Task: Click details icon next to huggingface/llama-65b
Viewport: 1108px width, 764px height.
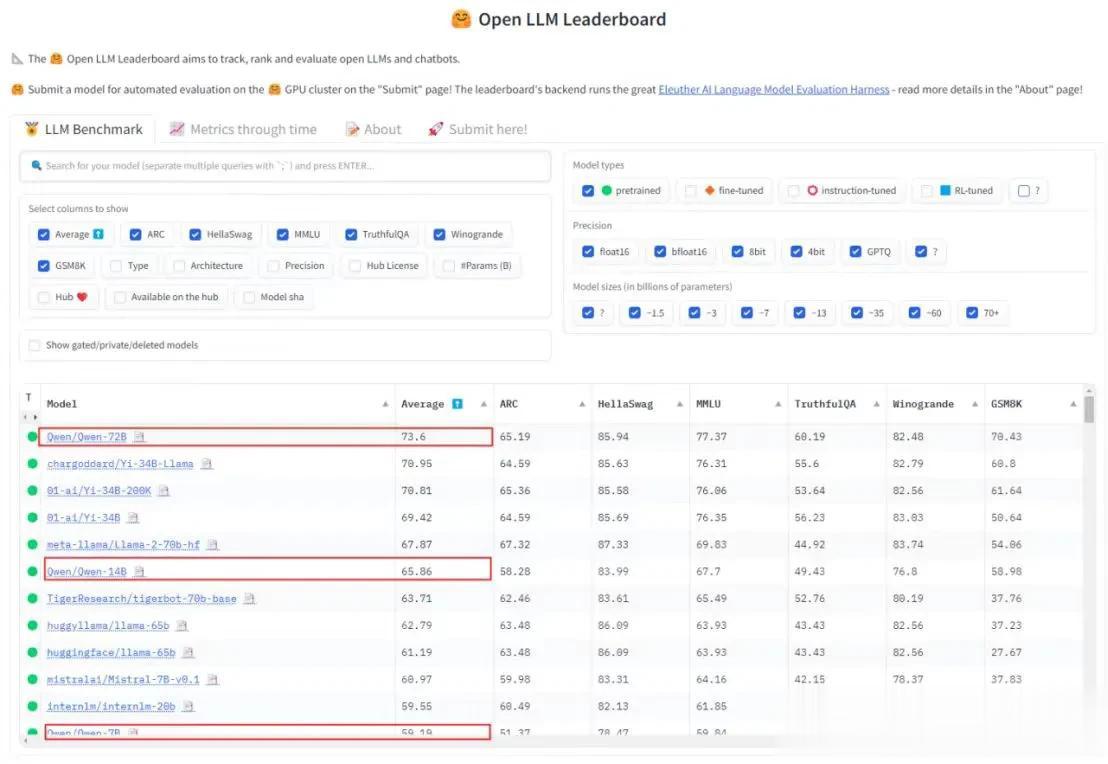Action: coord(188,652)
